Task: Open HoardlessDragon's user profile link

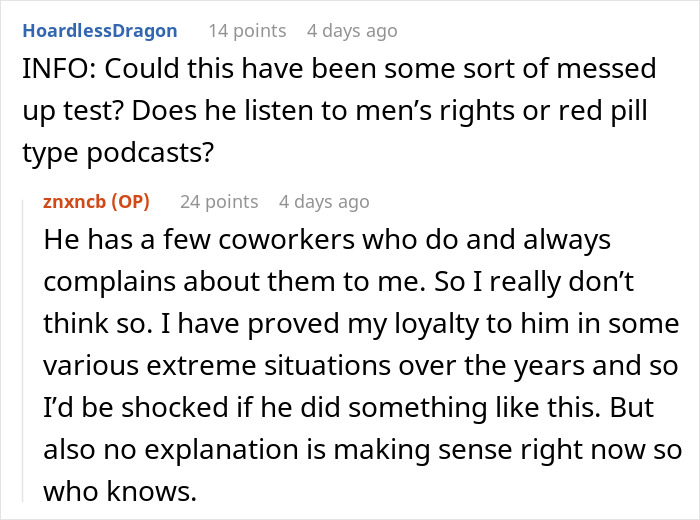Action: coord(100,30)
